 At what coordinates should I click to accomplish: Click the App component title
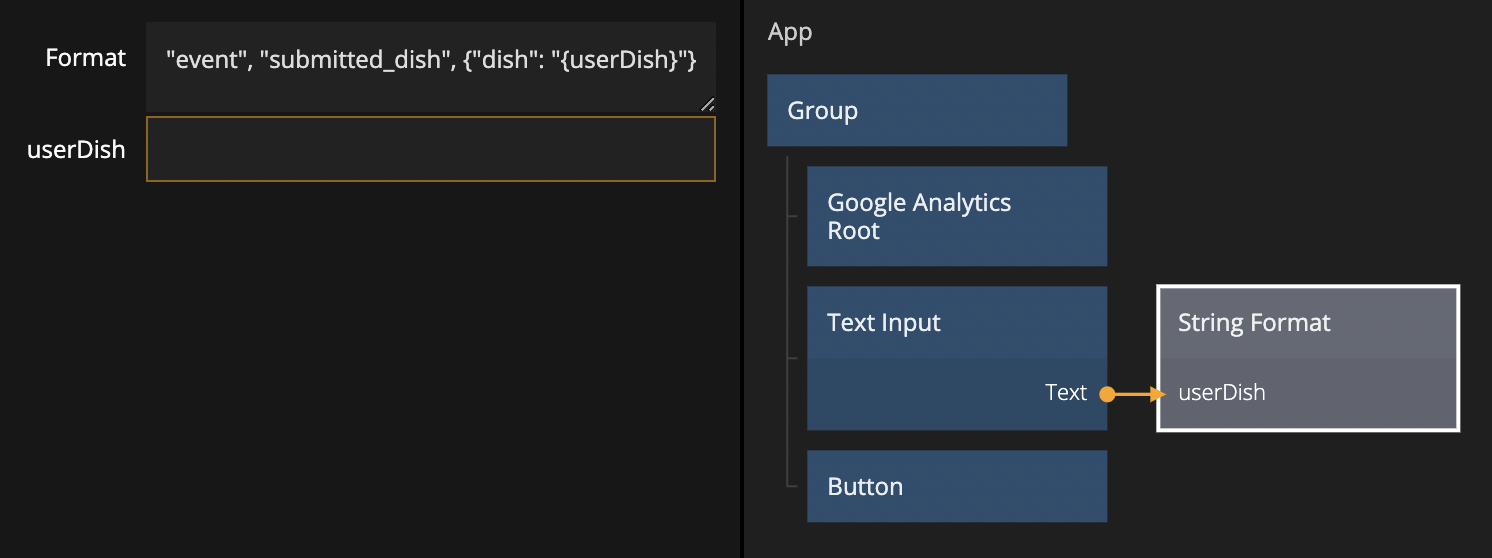(x=790, y=32)
